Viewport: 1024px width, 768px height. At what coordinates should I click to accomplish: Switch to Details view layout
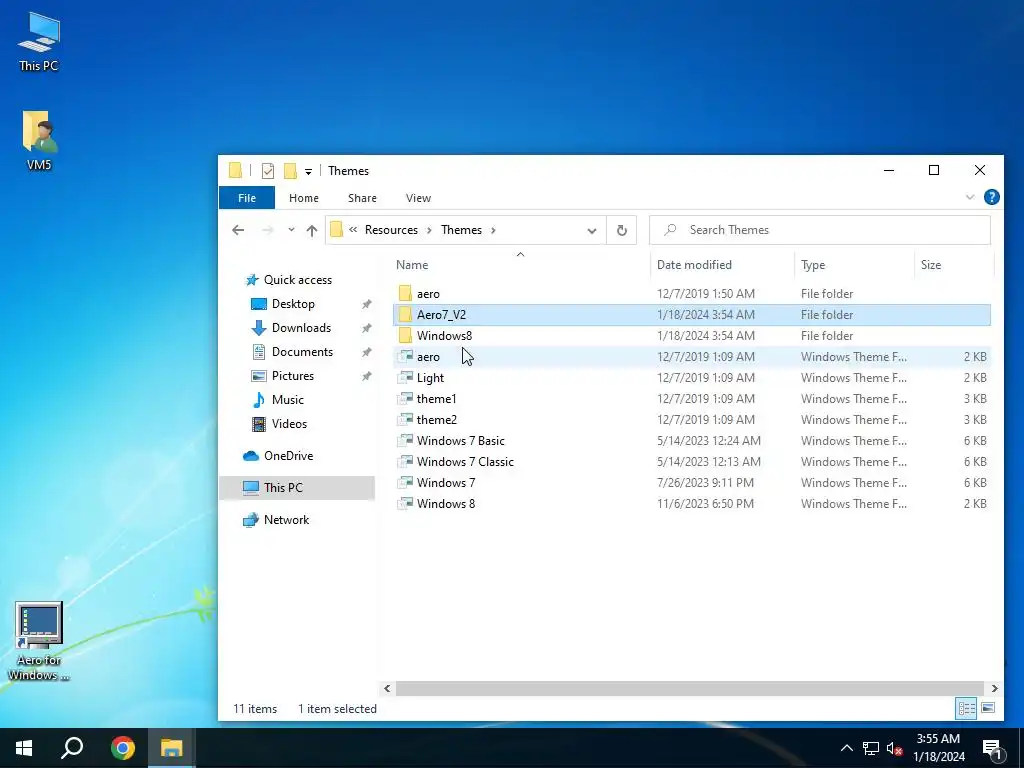pyautogui.click(x=967, y=708)
